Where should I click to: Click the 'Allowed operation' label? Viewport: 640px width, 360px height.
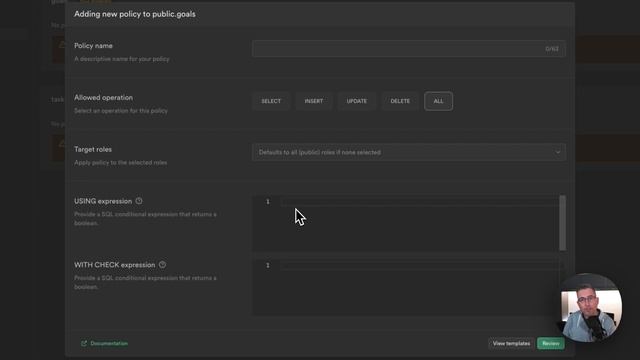pos(103,98)
